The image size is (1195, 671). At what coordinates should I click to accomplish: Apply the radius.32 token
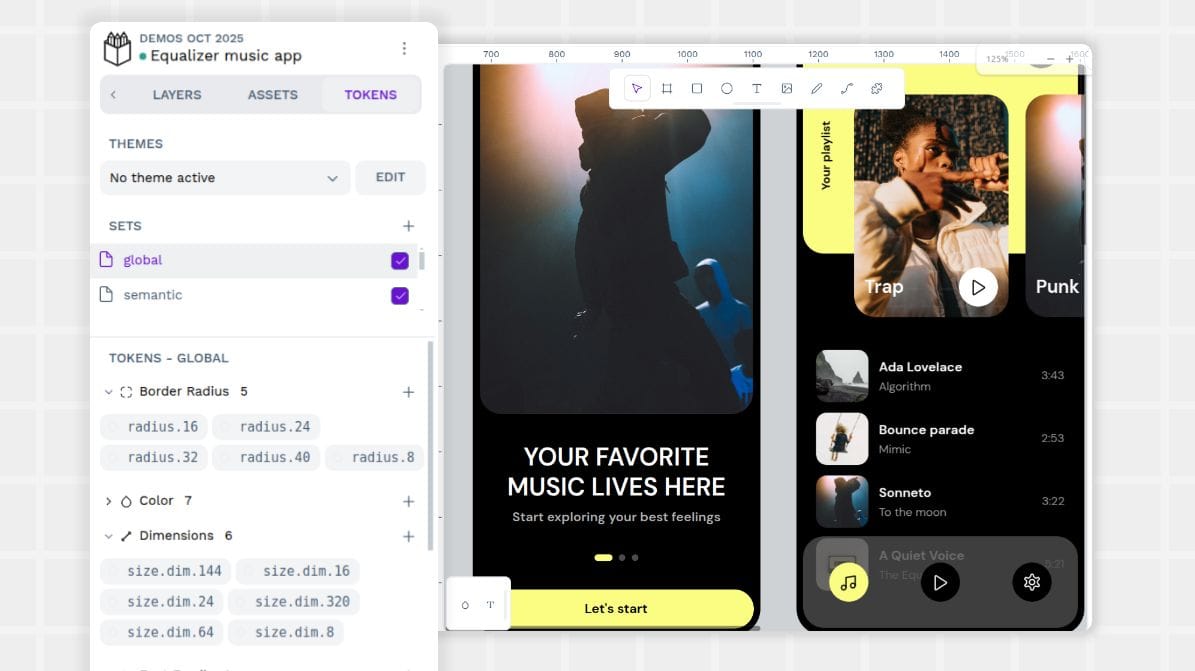pyautogui.click(x=153, y=457)
